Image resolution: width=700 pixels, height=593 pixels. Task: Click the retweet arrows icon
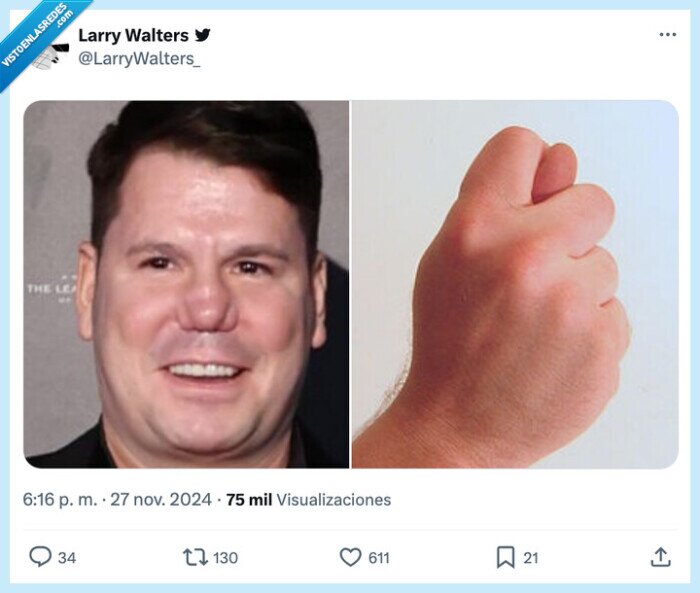pyautogui.click(x=195, y=557)
